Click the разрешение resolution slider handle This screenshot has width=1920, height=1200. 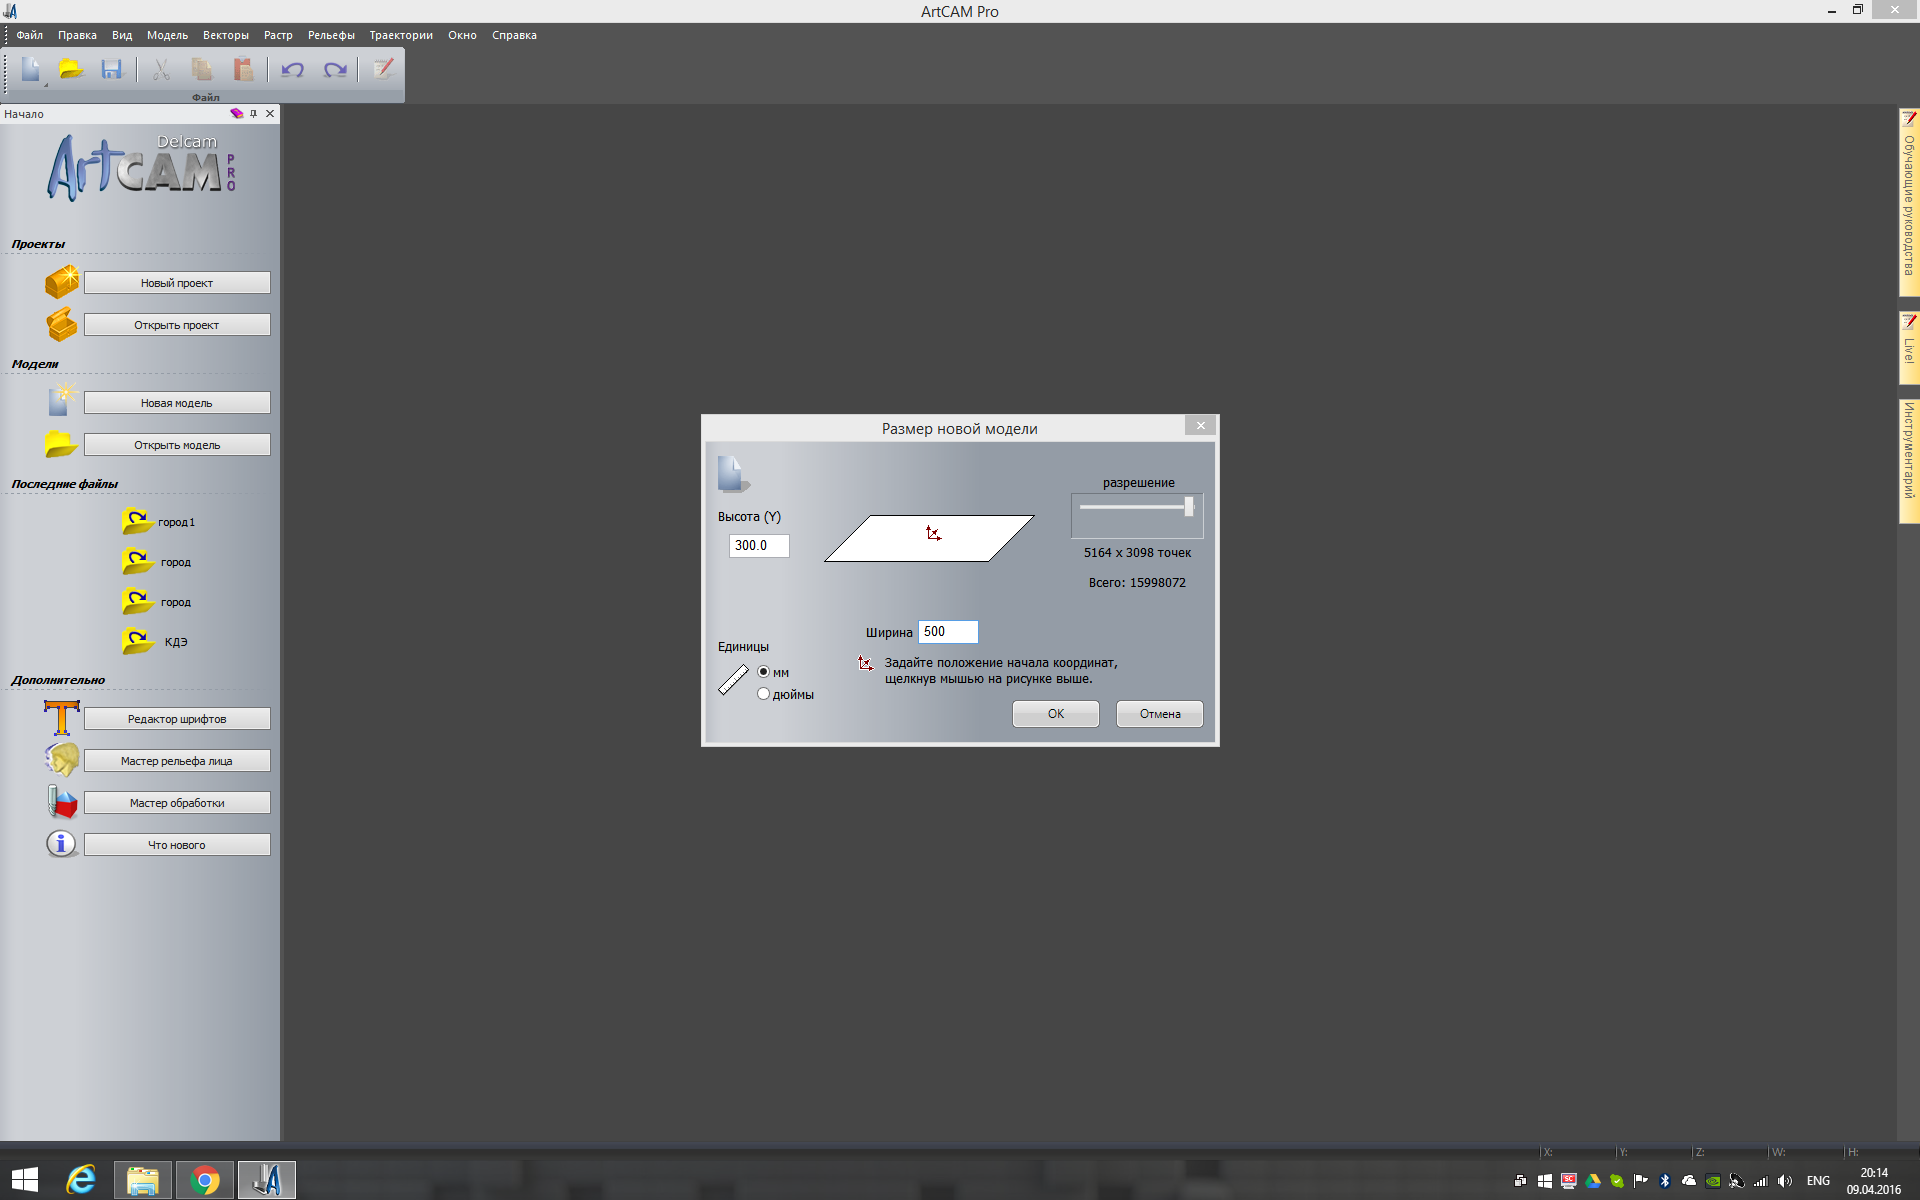point(1188,507)
